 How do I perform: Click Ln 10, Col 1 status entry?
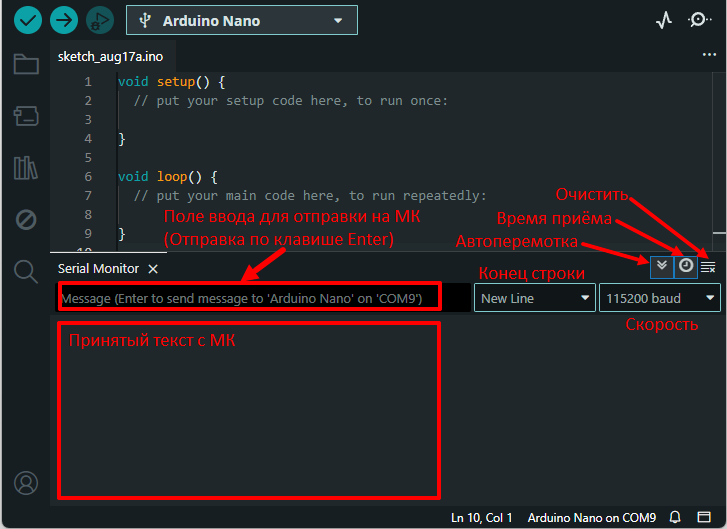pyautogui.click(x=481, y=517)
